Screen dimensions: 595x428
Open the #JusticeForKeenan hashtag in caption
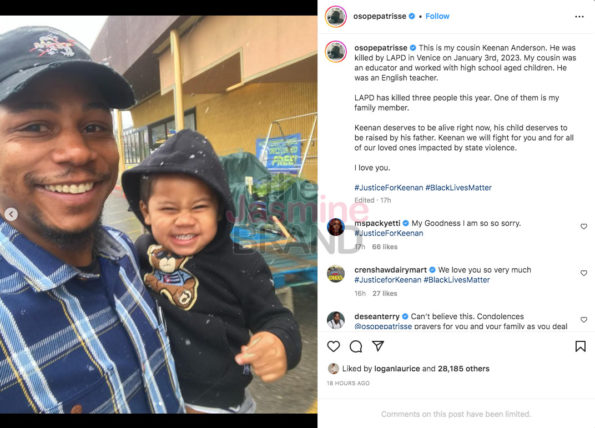click(x=389, y=187)
